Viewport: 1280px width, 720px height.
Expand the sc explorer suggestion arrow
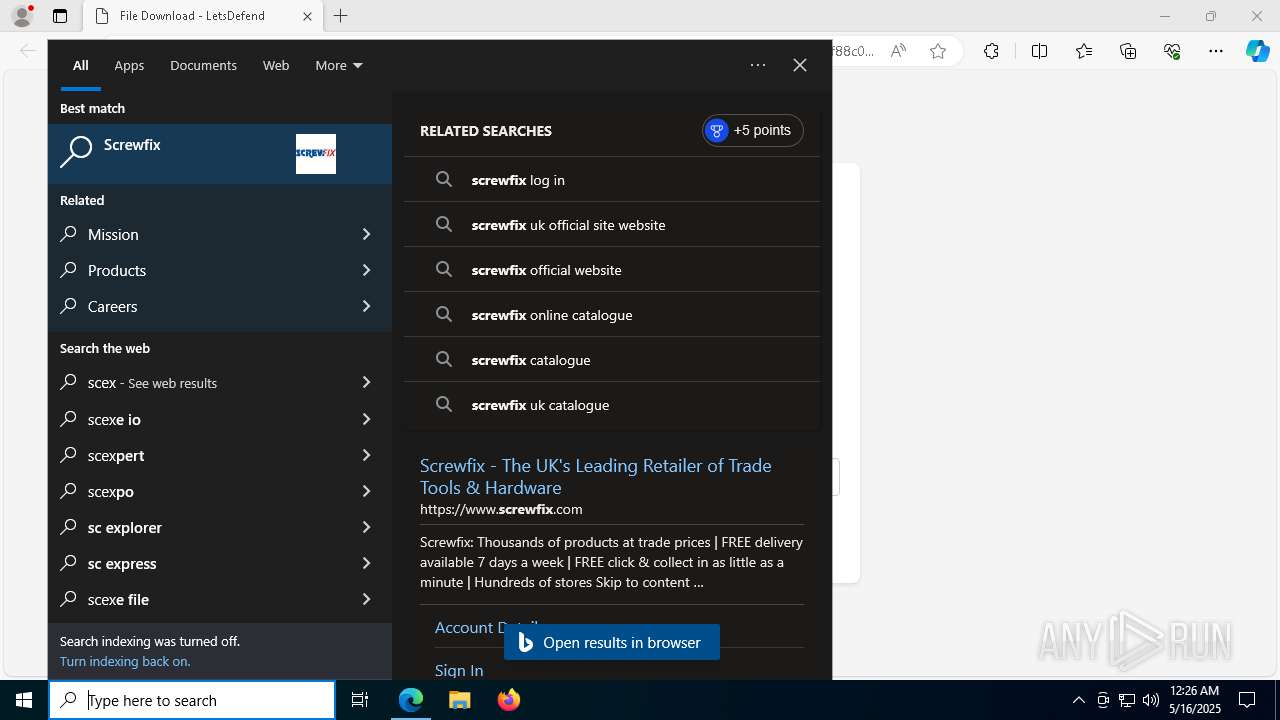click(x=366, y=527)
